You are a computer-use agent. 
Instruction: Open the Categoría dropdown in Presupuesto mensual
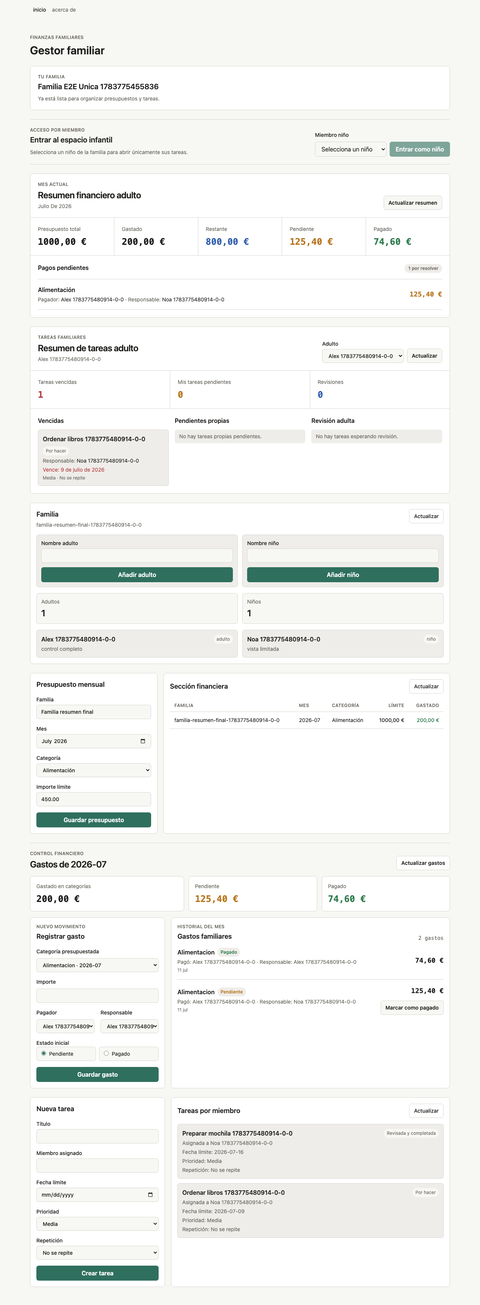pos(94,771)
